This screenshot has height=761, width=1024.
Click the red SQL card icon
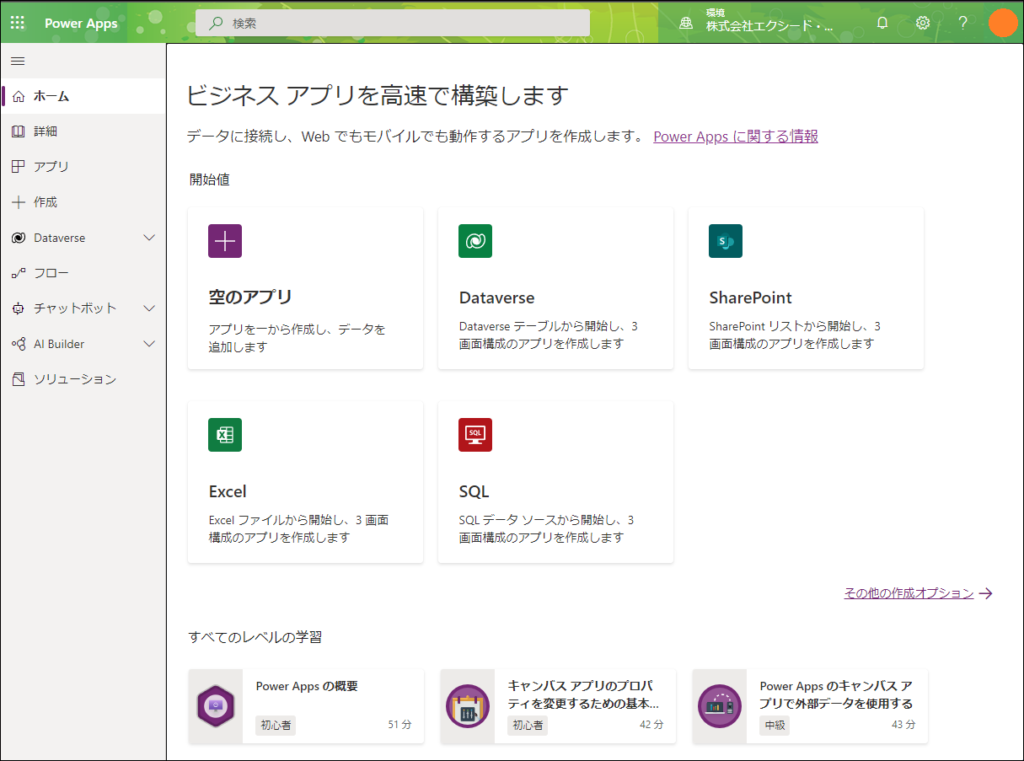click(475, 434)
